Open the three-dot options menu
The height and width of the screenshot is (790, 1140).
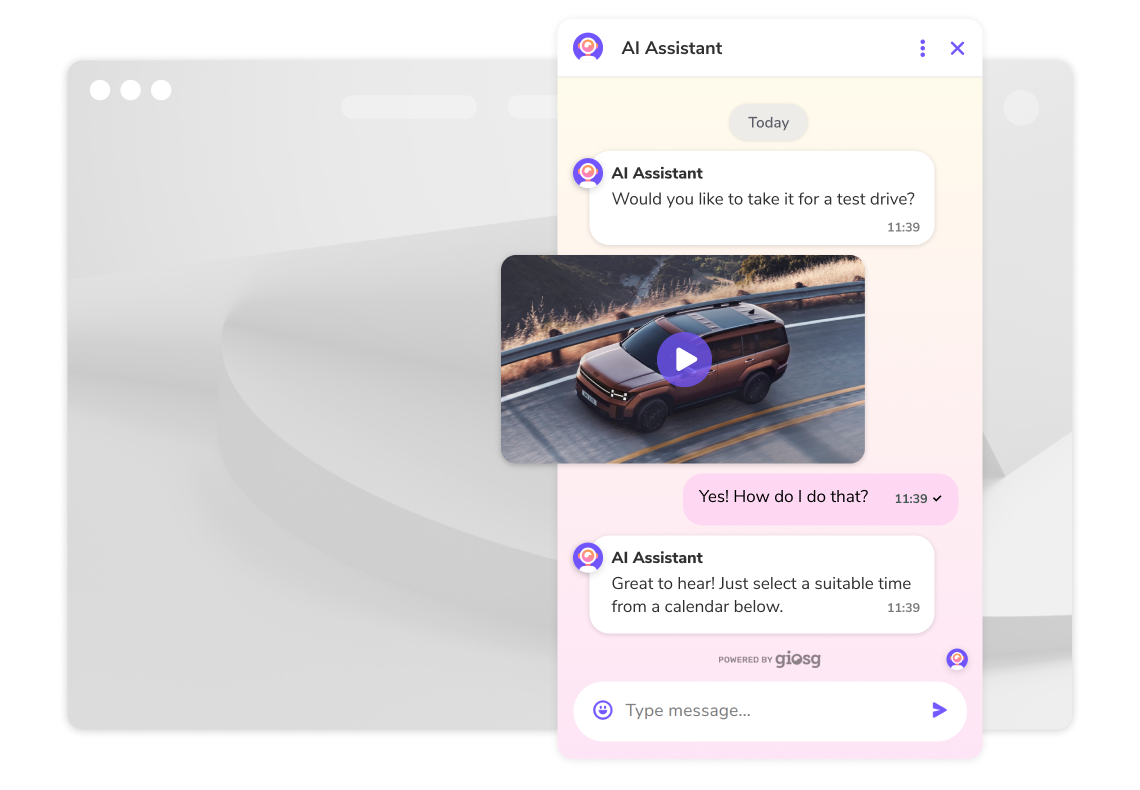coord(922,47)
